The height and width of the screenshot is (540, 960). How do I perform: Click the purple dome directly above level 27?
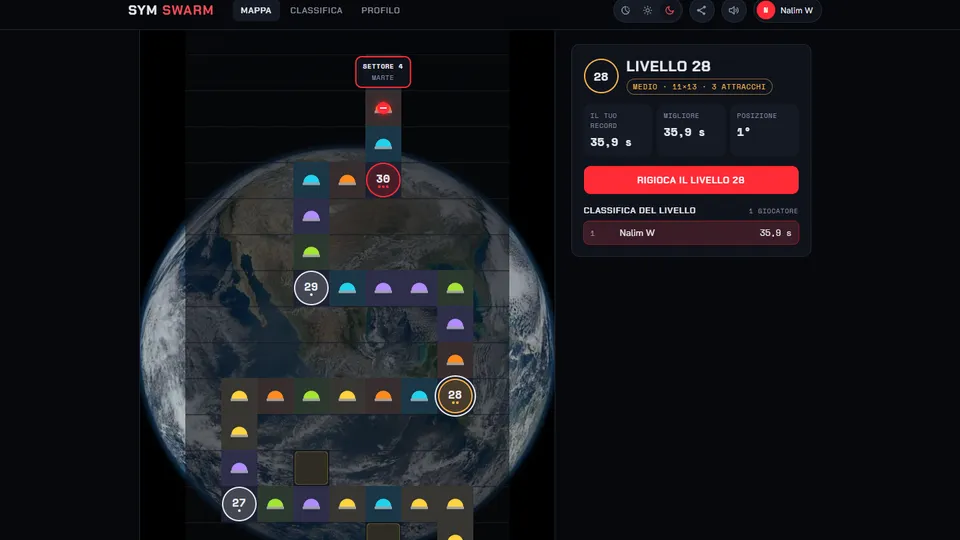tap(239, 468)
